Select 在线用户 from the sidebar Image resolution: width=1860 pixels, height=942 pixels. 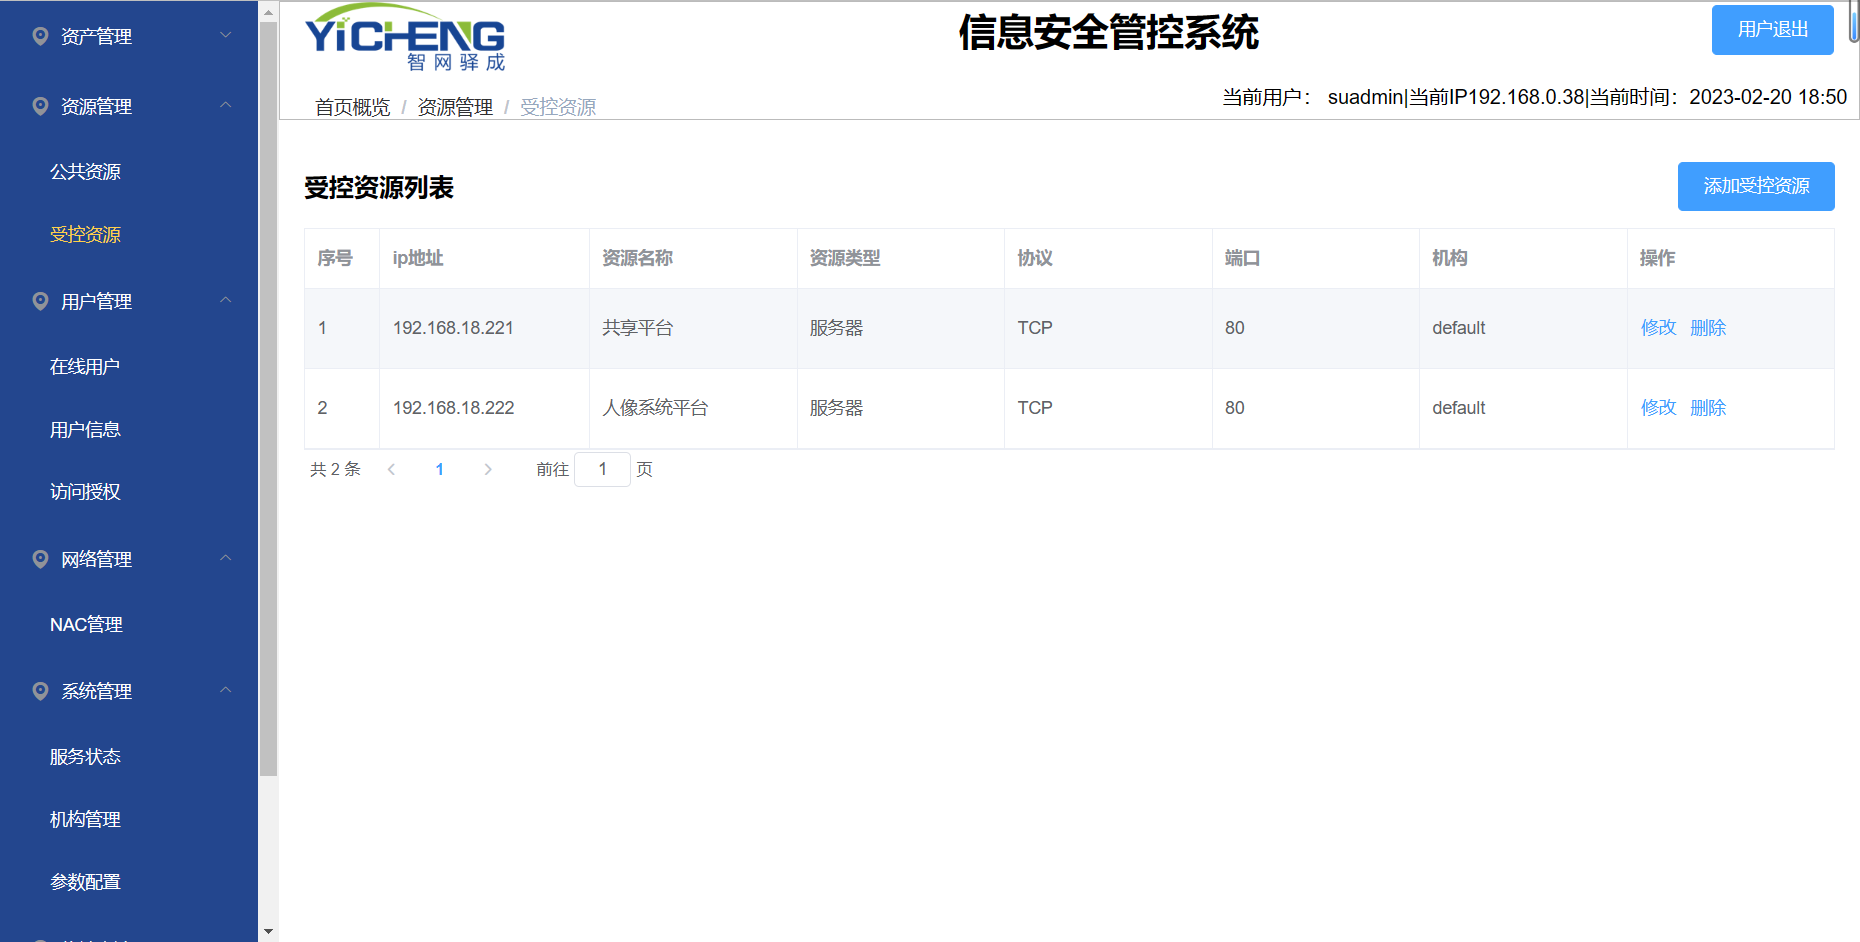(x=85, y=367)
